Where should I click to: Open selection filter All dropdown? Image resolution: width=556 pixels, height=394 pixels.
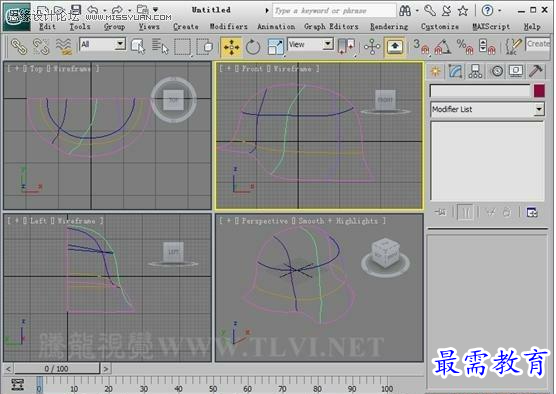[x=102, y=44]
